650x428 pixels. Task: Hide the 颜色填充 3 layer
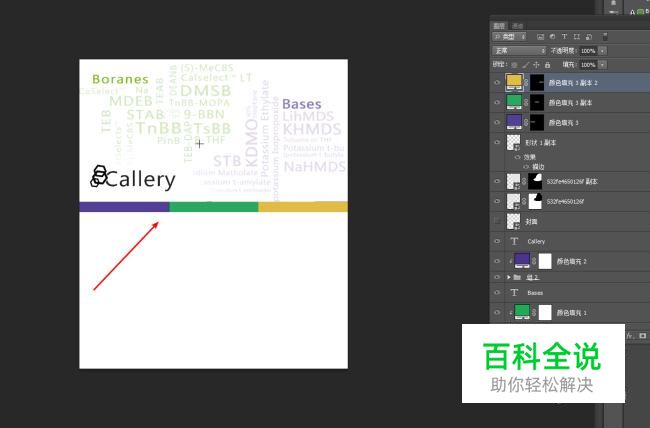pyautogui.click(x=497, y=122)
